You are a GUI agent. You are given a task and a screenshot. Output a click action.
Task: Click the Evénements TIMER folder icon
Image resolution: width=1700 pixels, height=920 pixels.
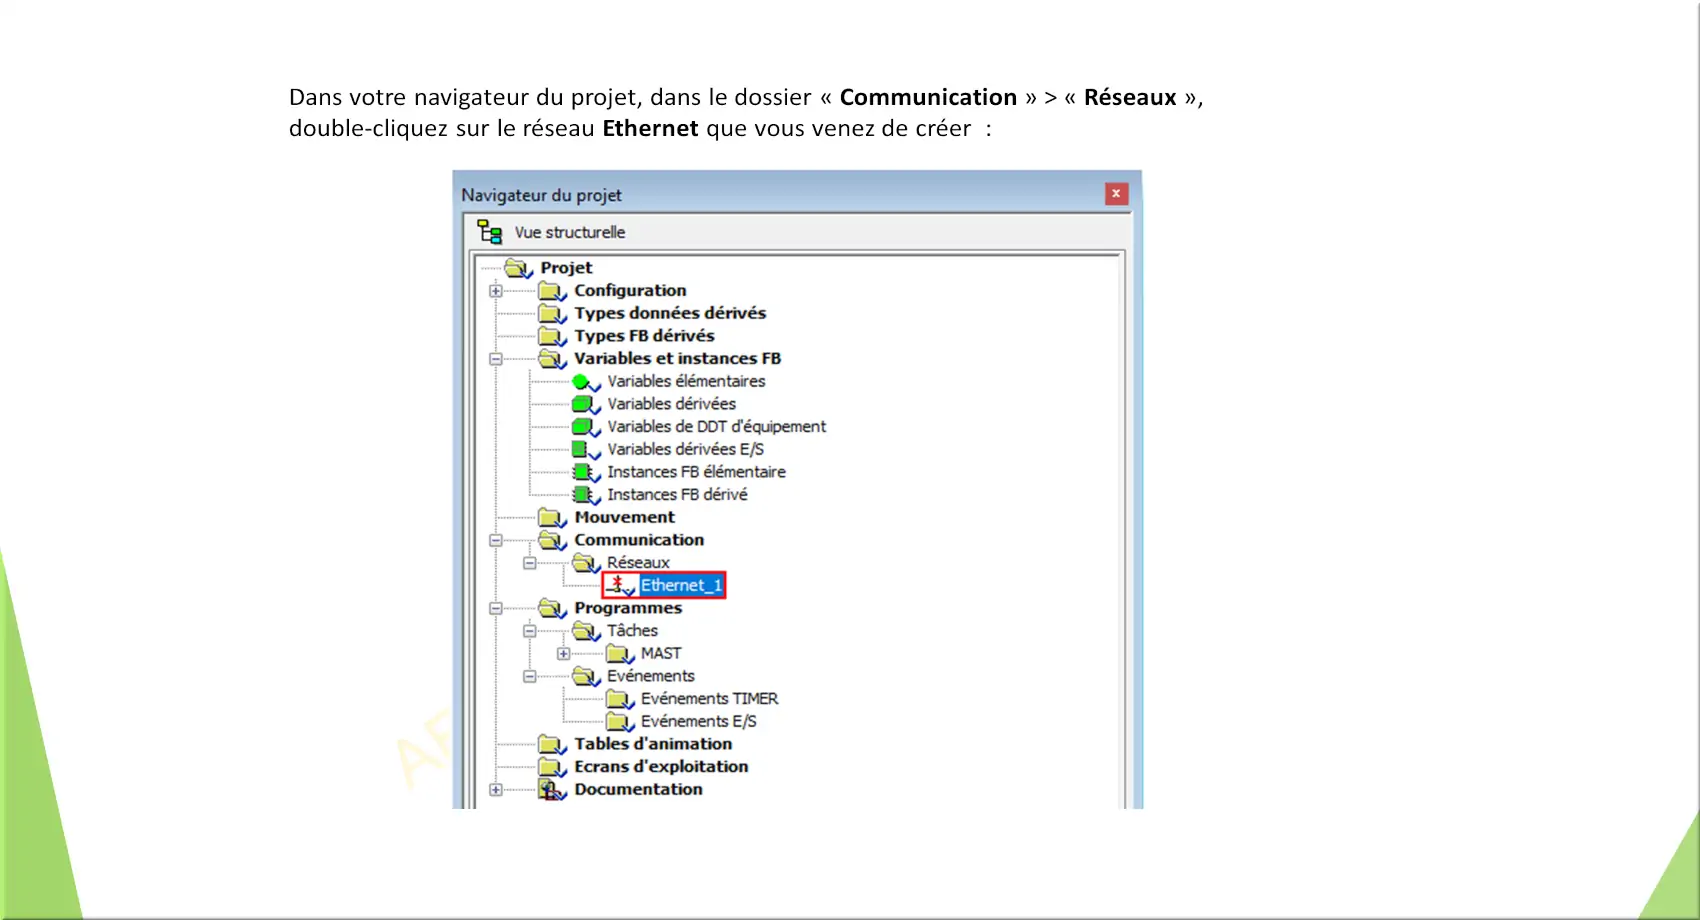coord(619,699)
